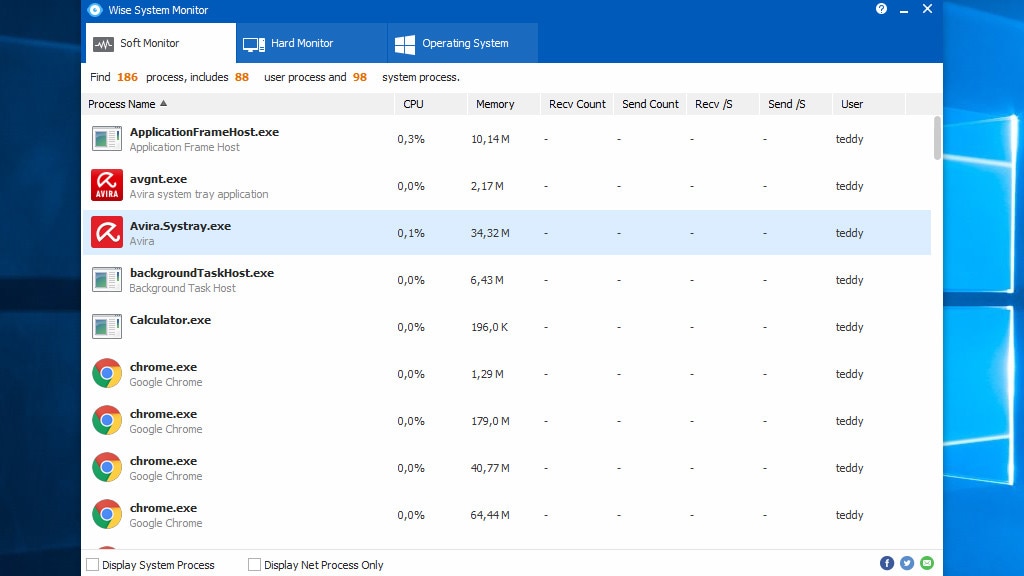Open the help question mark icon
The image size is (1024, 576).
(x=881, y=8)
